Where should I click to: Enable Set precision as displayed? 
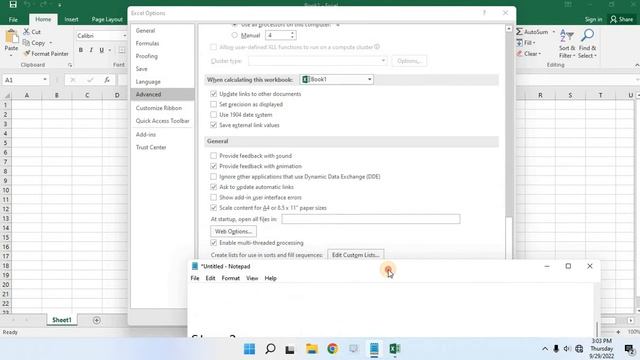(x=213, y=104)
